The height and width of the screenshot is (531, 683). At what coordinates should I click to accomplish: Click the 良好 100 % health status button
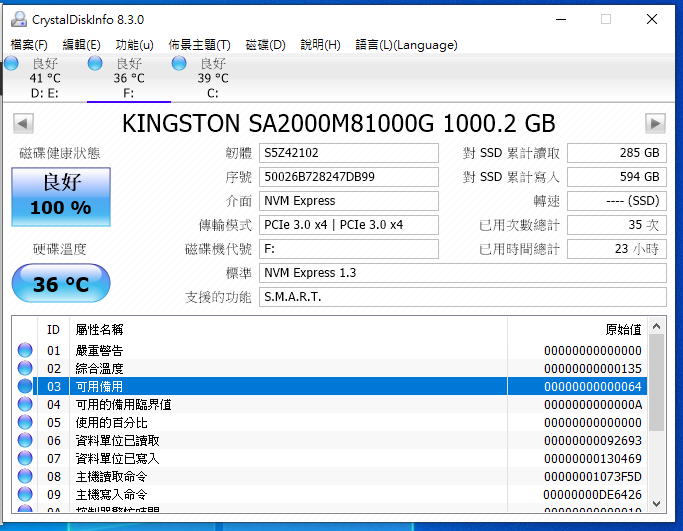tap(61, 197)
